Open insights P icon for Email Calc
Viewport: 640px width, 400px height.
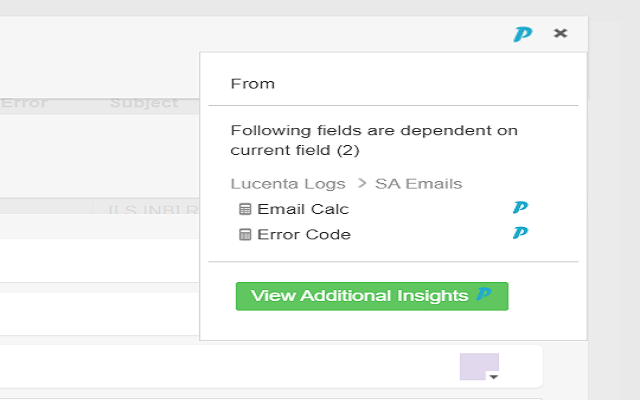pos(520,207)
